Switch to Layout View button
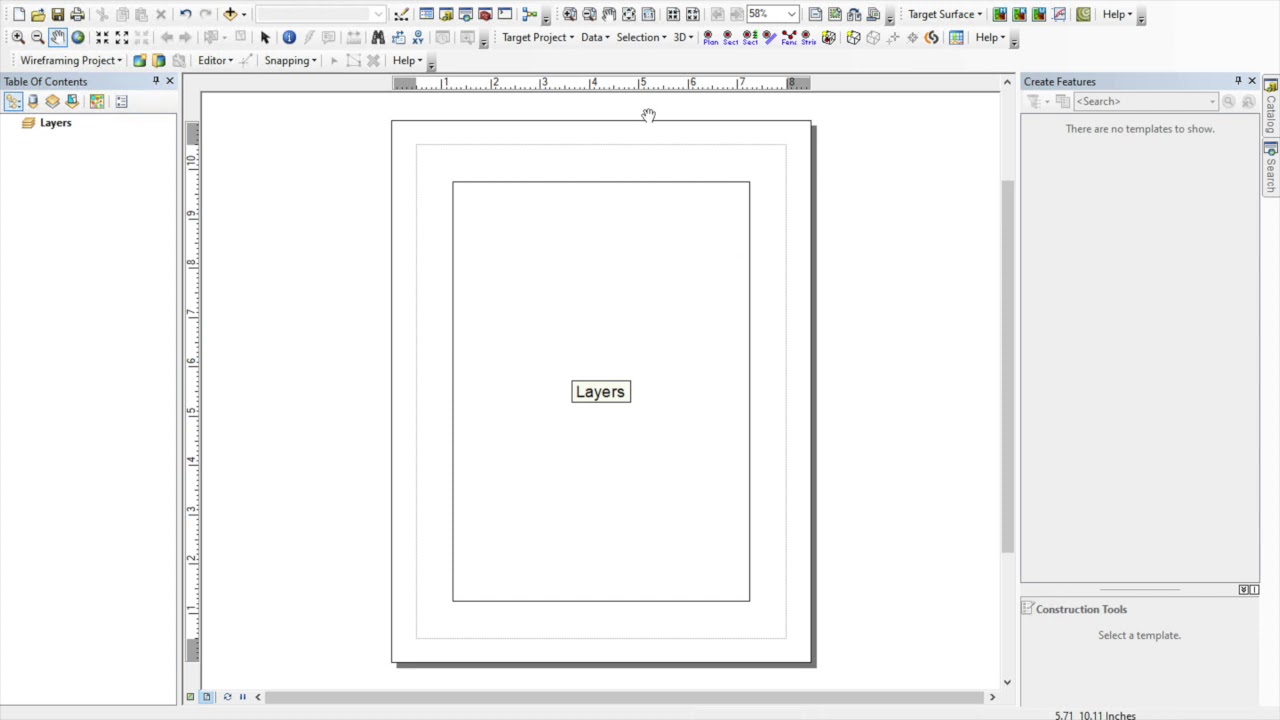Image resolution: width=1280 pixels, height=720 pixels. 207,697
